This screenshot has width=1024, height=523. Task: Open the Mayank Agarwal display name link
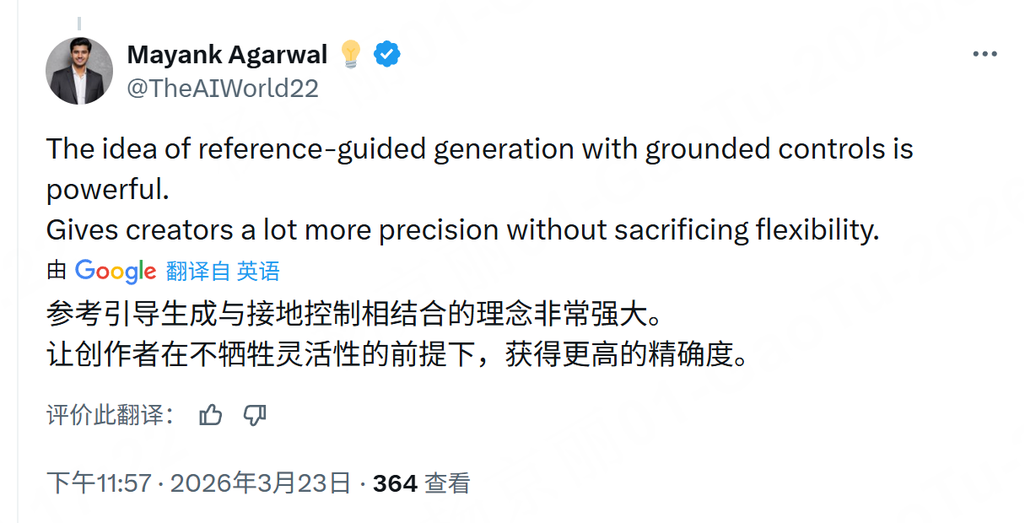point(228,54)
